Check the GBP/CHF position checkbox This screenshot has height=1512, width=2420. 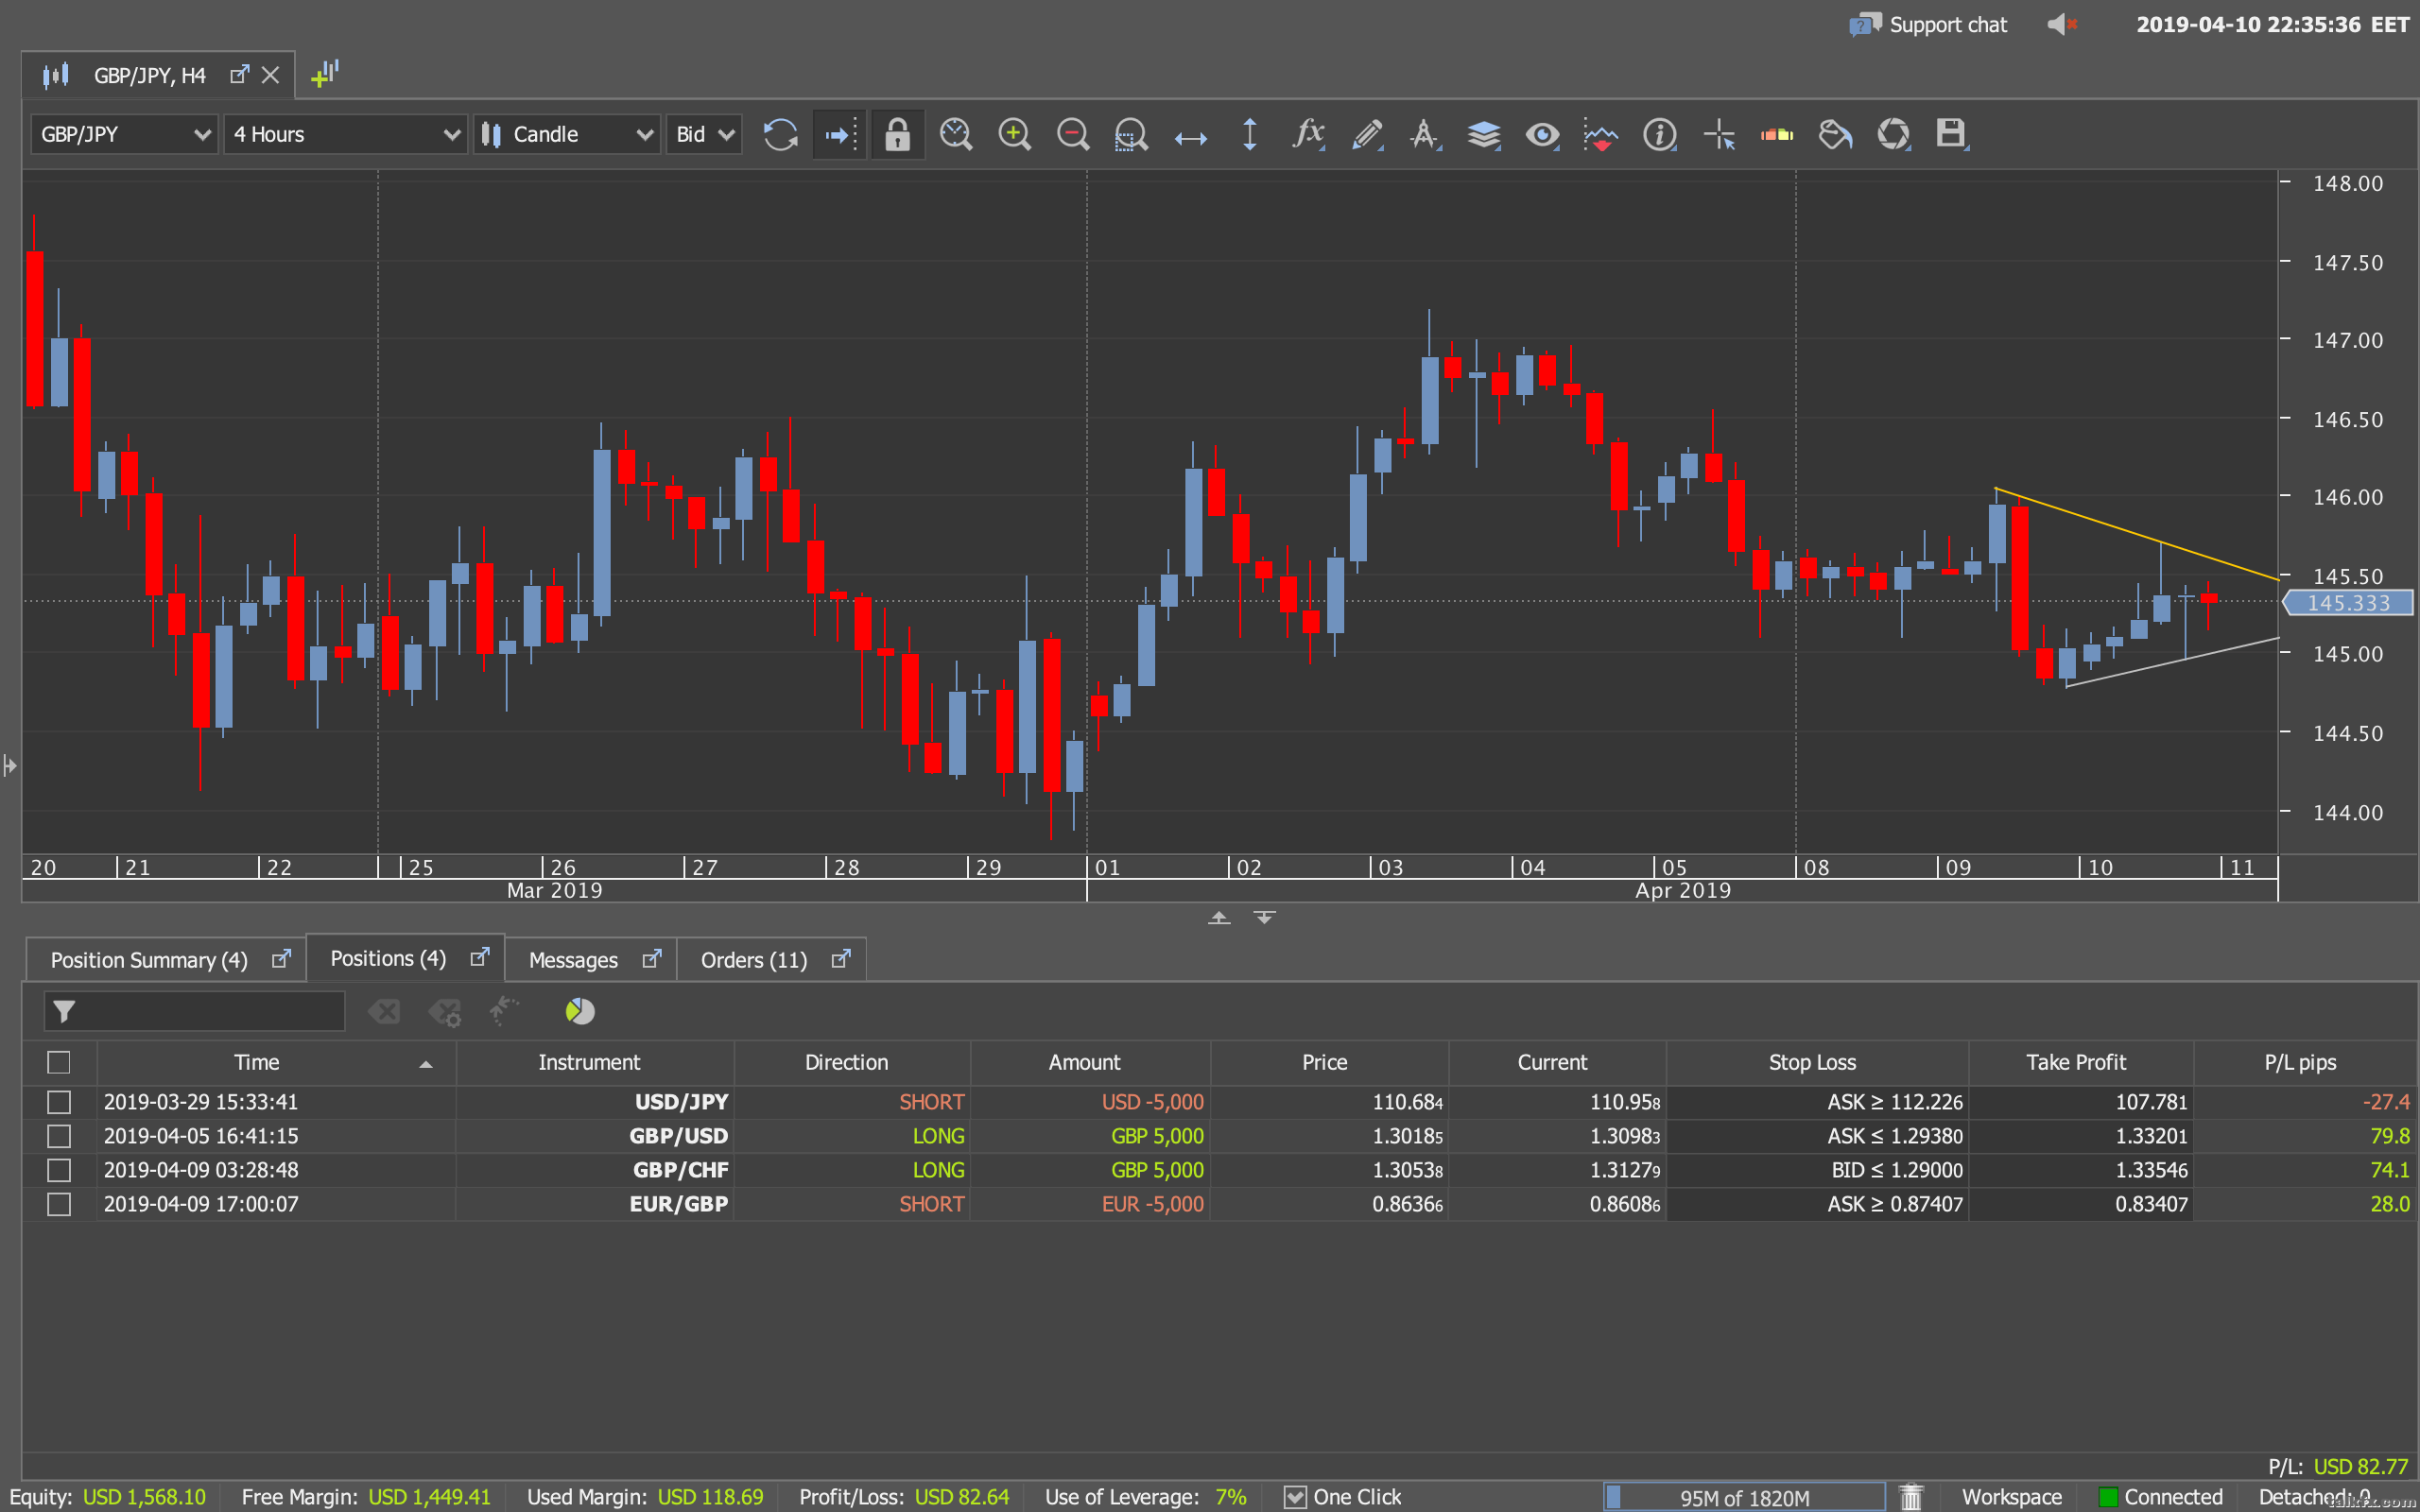tap(59, 1170)
